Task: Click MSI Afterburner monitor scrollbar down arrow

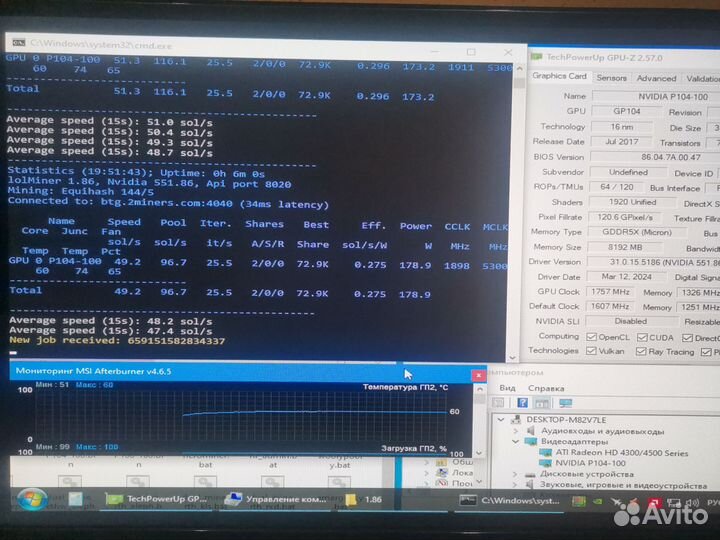Action: [479, 453]
